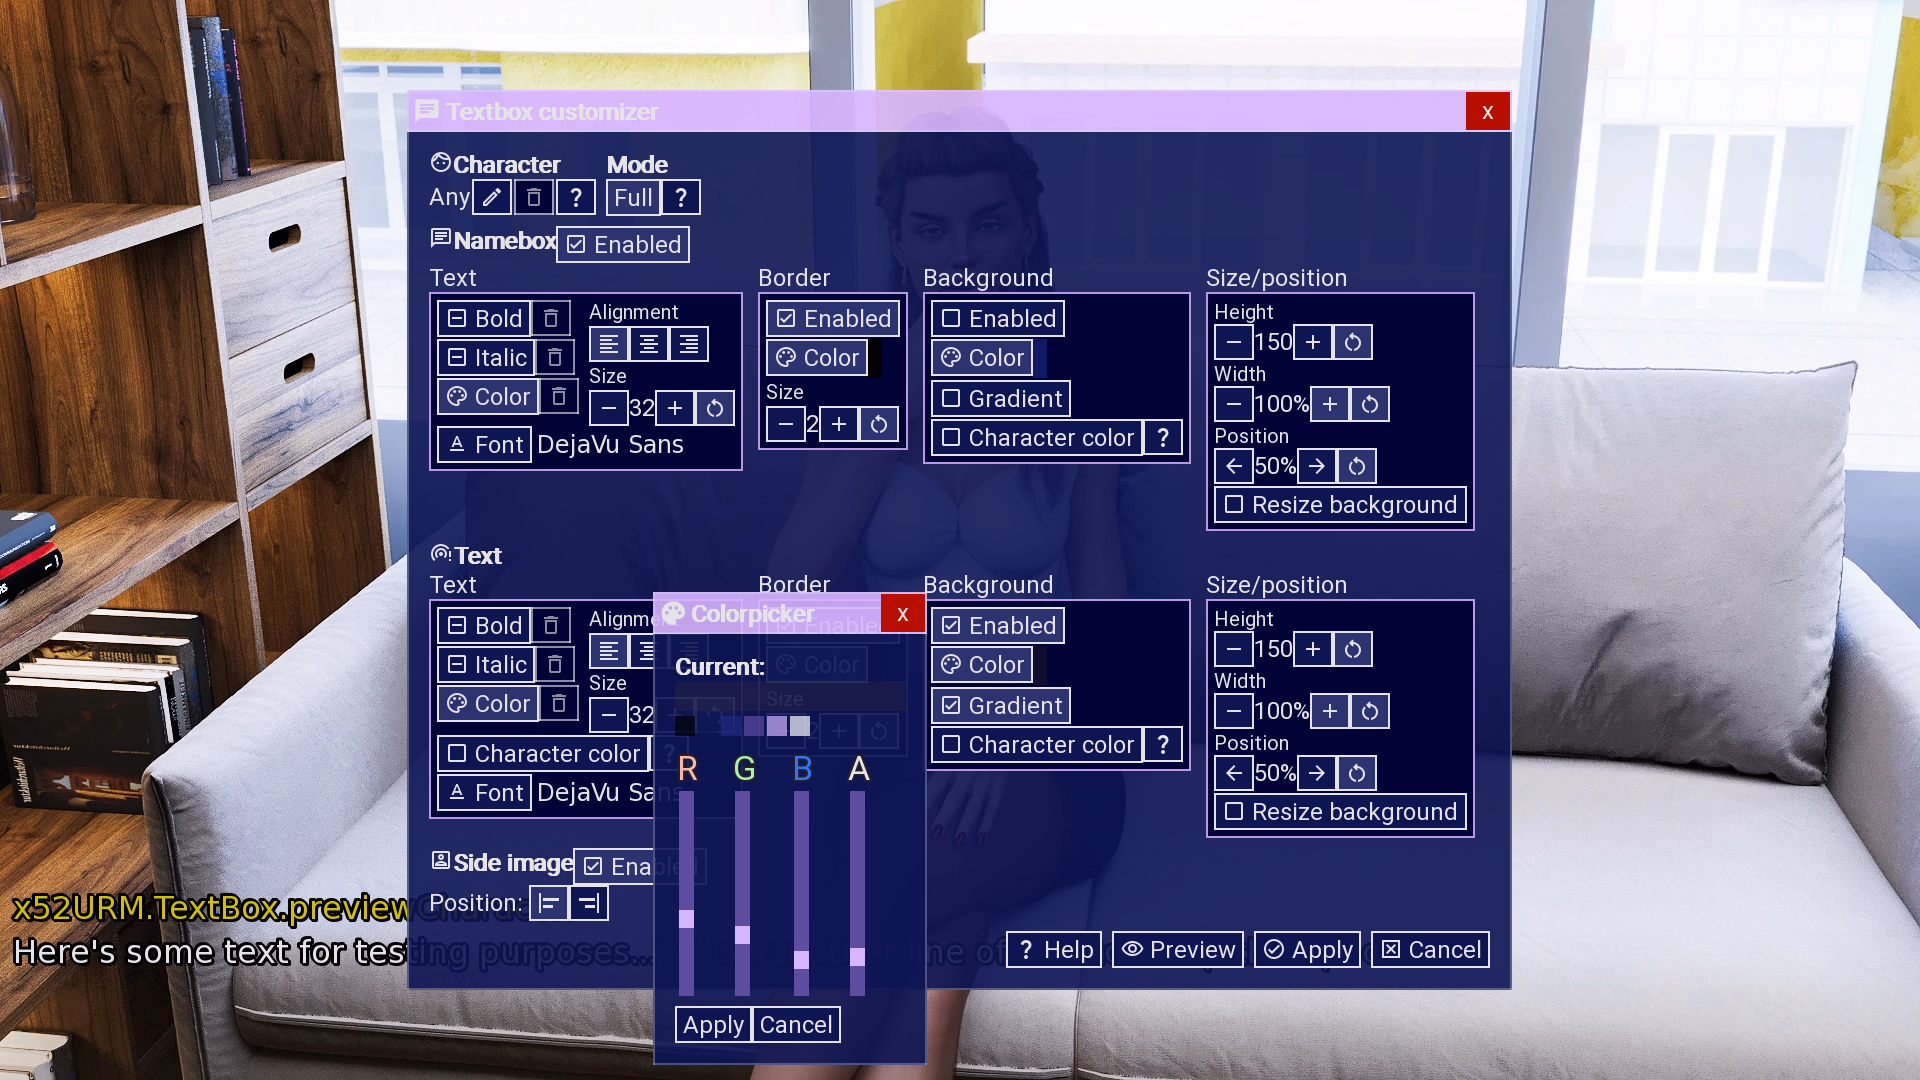Toggle Namebox Background Enabled checkbox

(x=998, y=319)
